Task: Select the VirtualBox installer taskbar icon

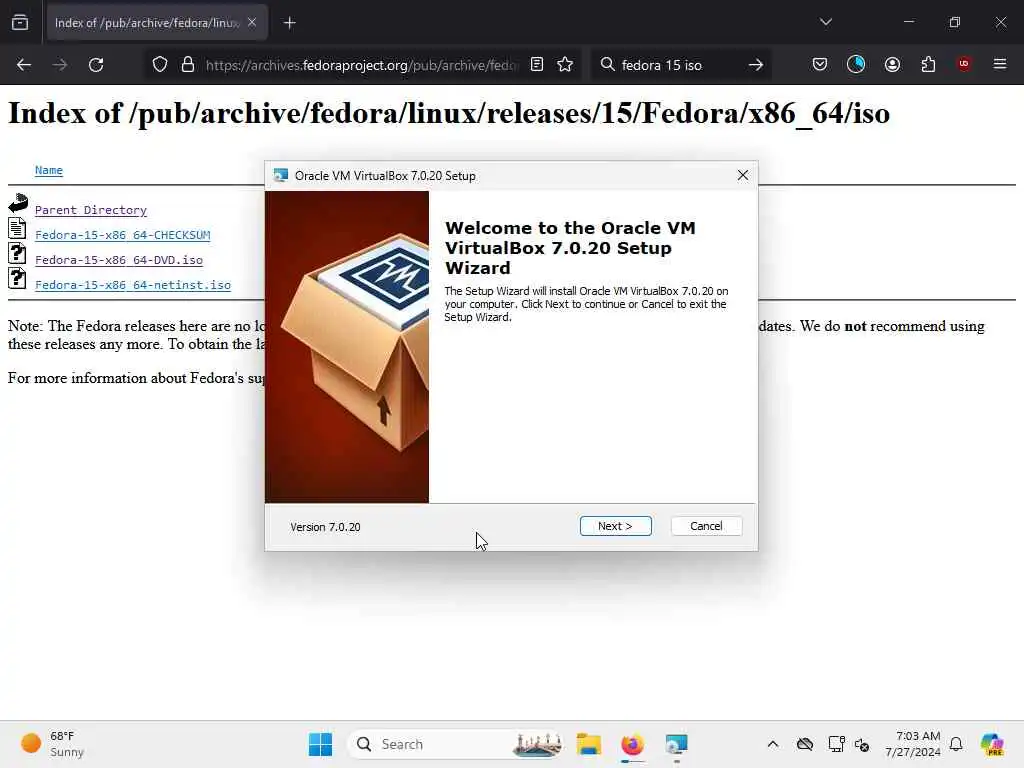Action: point(676,744)
